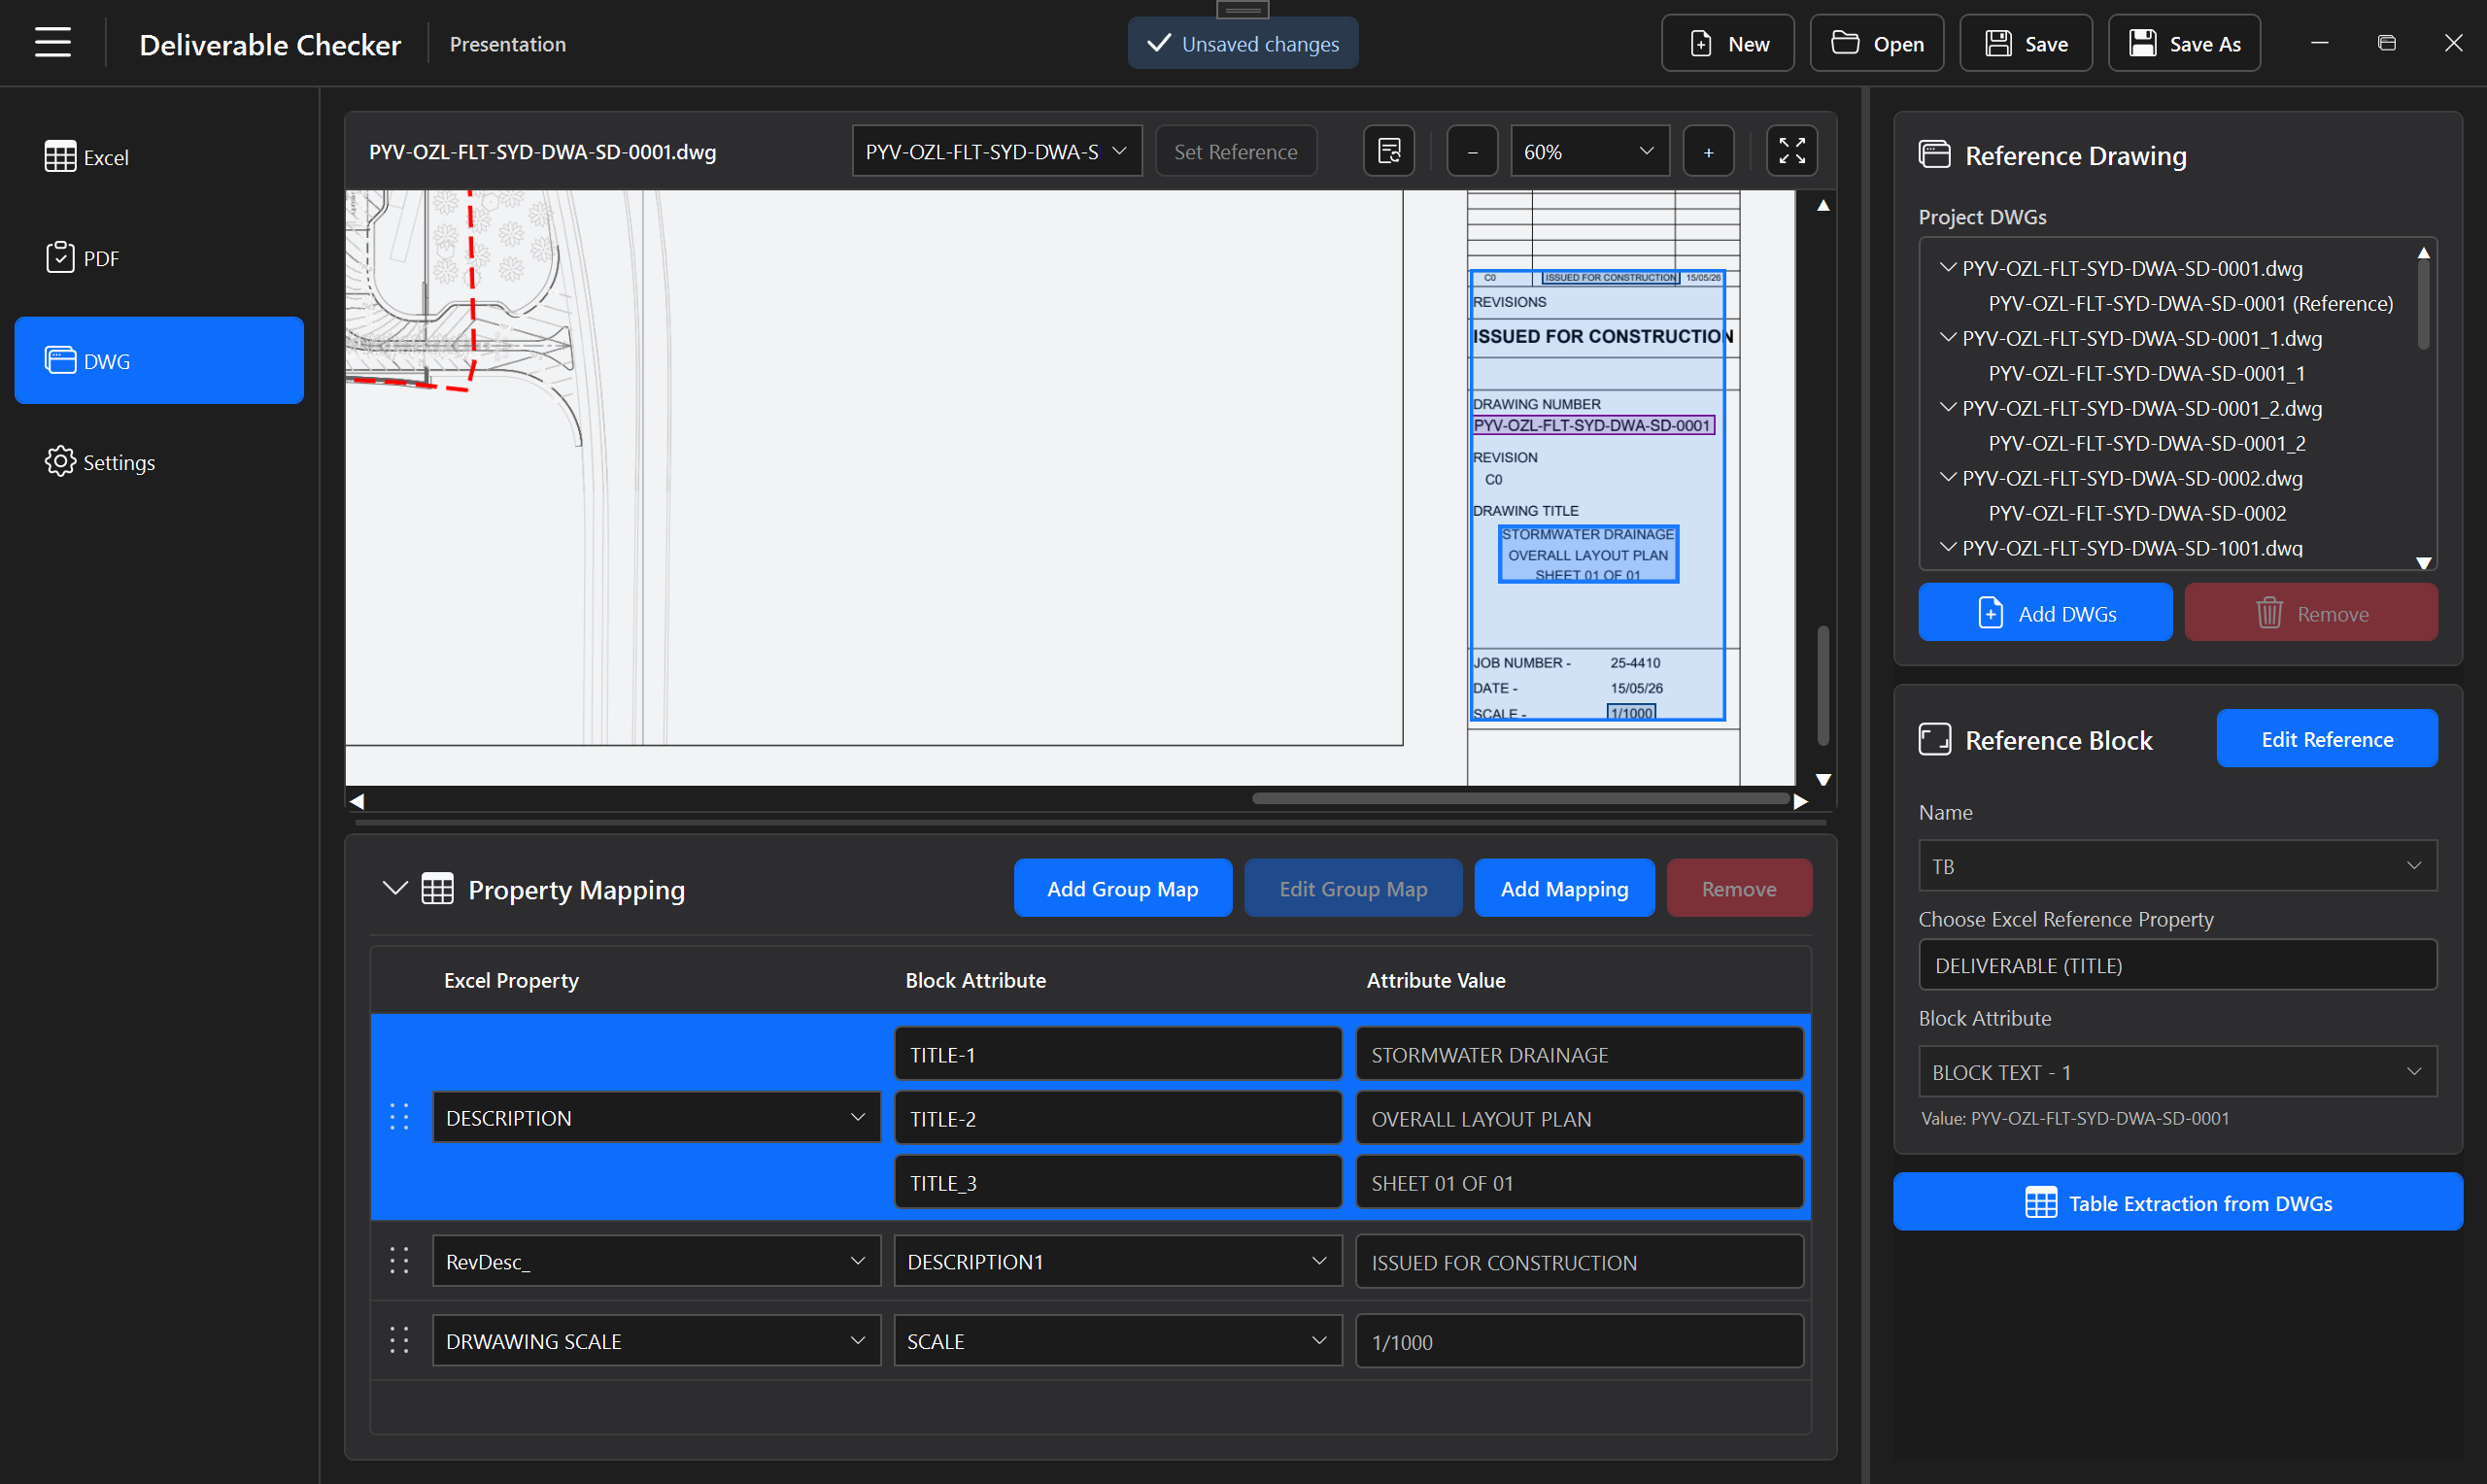This screenshot has width=2487, height=1484.
Task: Click the DELIVERABLE (TITLE) reference property field
Action: (x=2177, y=965)
